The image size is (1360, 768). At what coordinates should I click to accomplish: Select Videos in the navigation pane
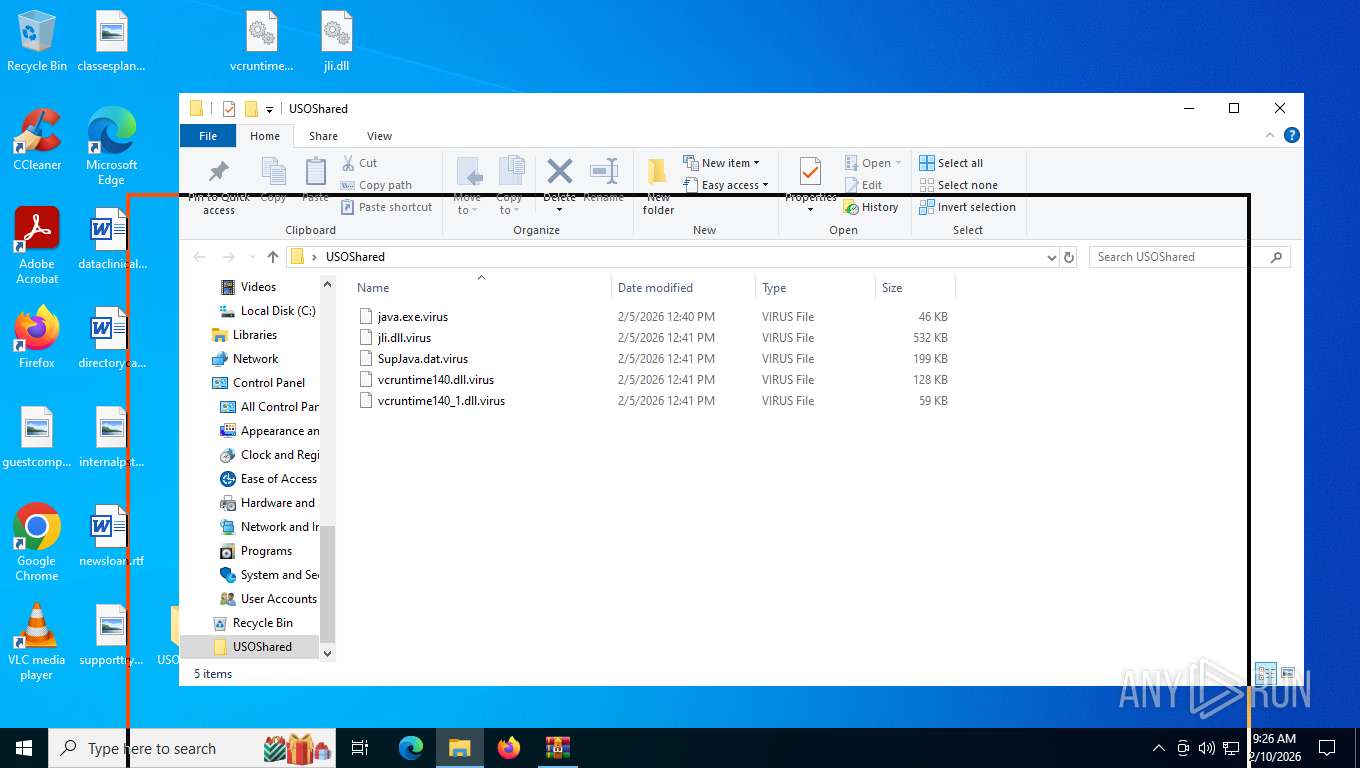tap(258, 287)
